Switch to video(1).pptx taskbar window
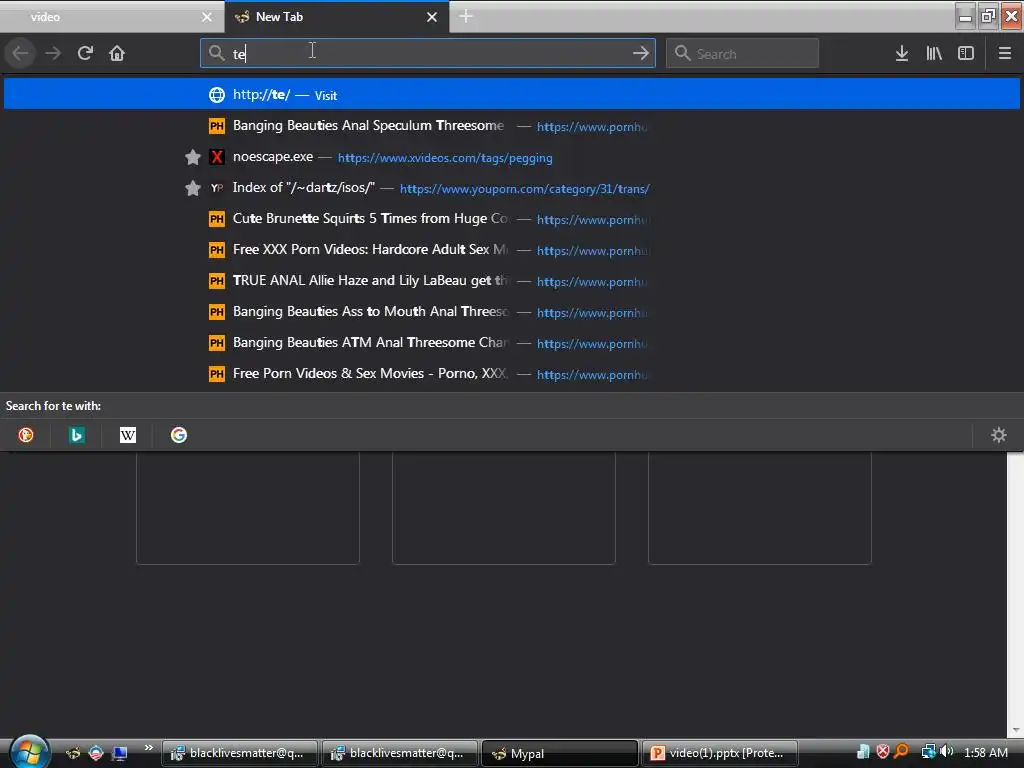The image size is (1024, 768). click(x=720, y=754)
